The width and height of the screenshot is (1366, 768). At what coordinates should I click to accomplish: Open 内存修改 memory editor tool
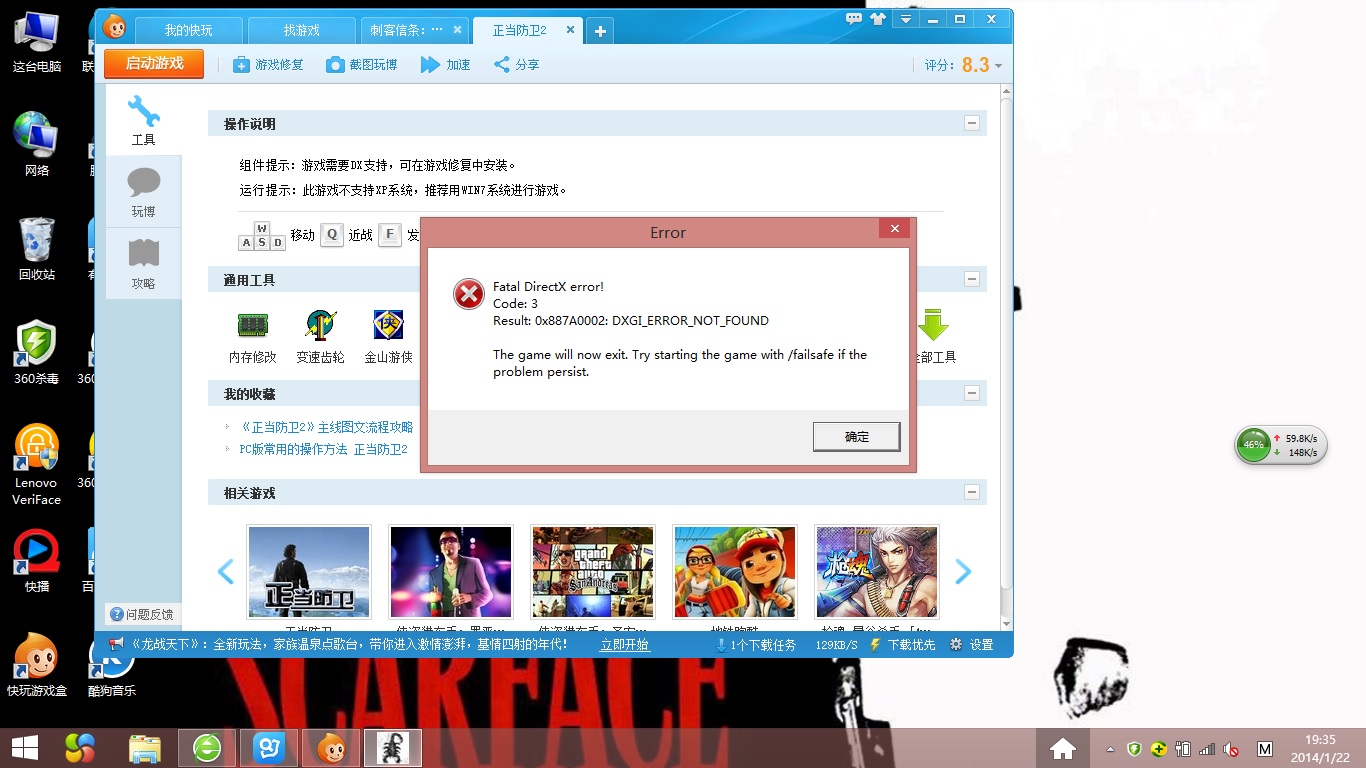pos(253,337)
